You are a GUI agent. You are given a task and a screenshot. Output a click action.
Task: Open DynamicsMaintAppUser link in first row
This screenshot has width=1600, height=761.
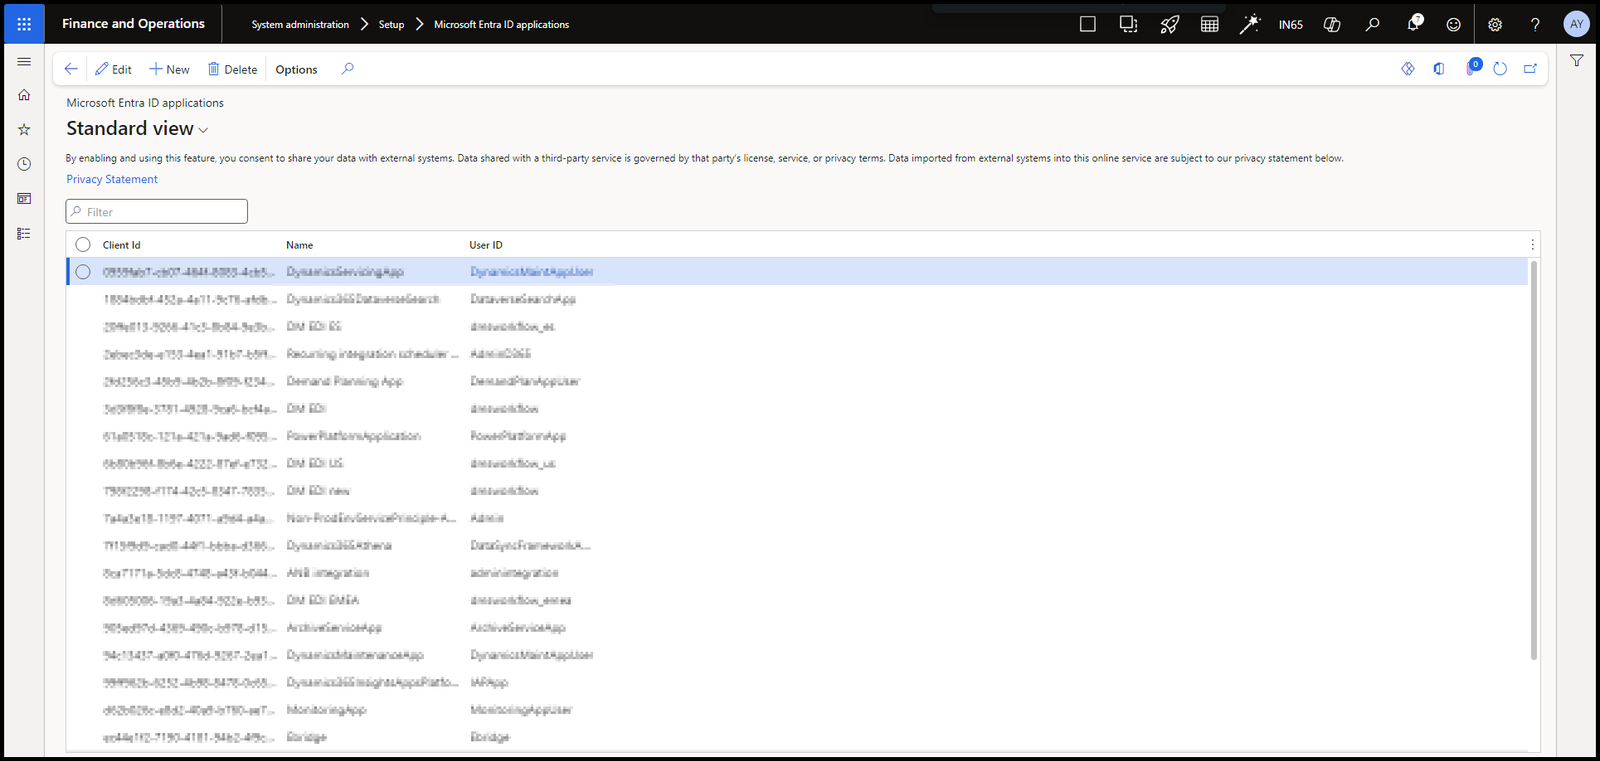coord(531,272)
